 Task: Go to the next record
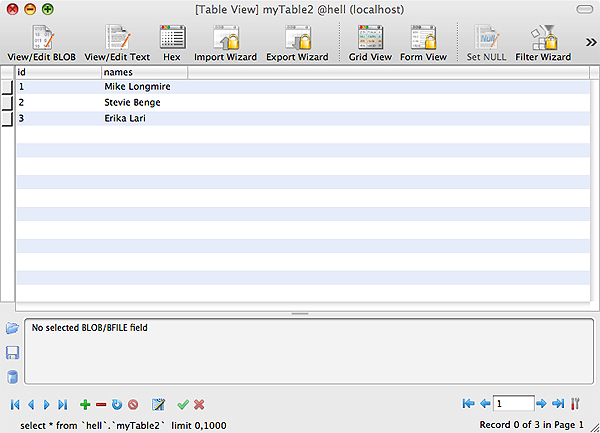(x=46, y=404)
